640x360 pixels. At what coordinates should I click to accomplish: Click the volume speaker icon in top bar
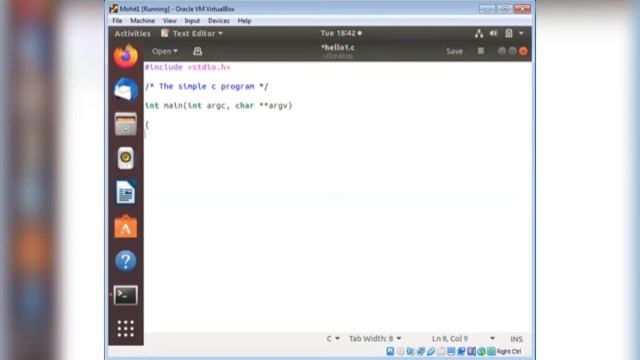(x=493, y=33)
